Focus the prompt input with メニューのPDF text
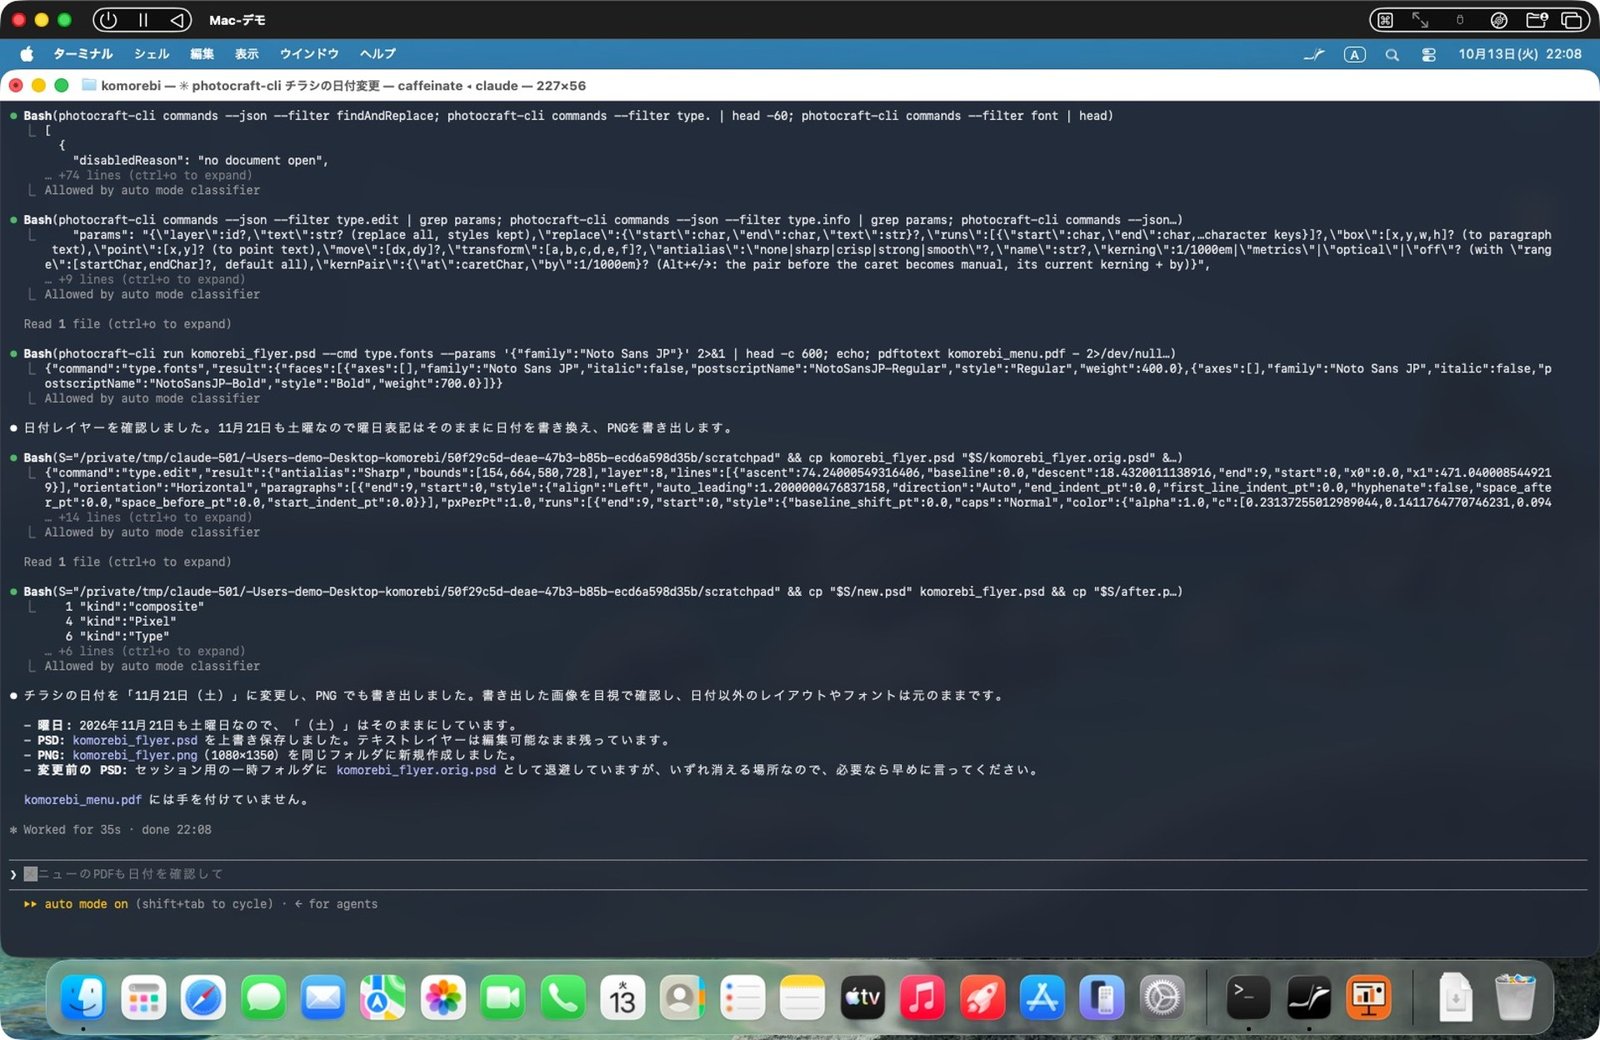The image size is (1600, 1040). pos(798,874)
